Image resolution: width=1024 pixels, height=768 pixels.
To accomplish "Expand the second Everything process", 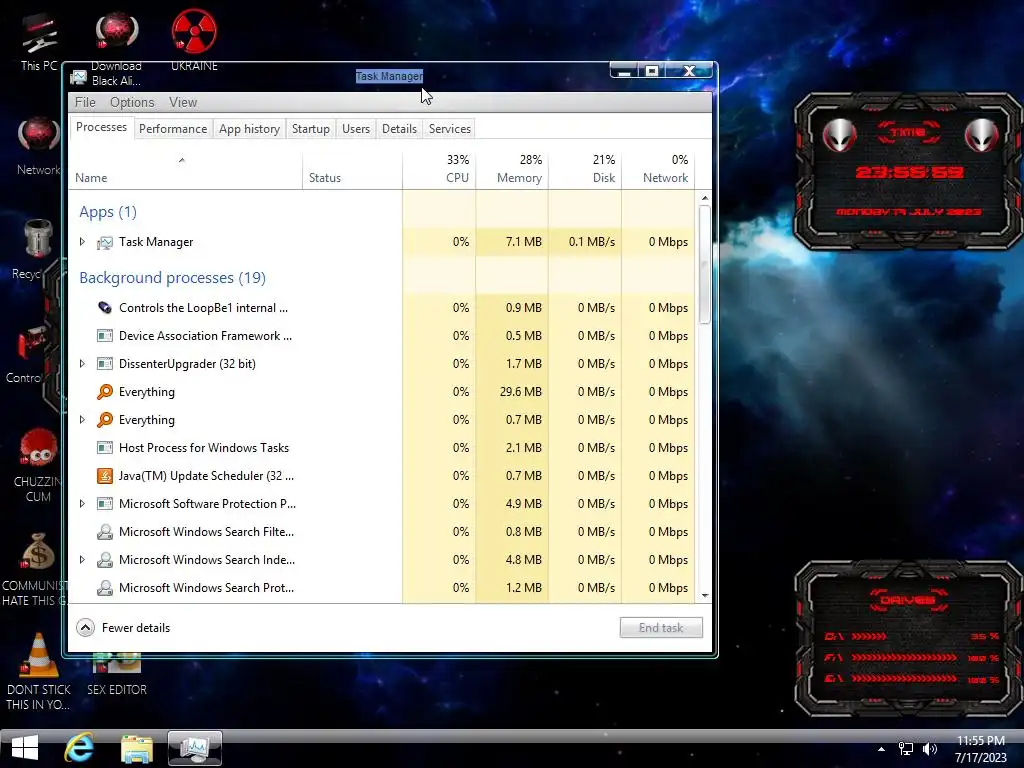I will [82, 420].
